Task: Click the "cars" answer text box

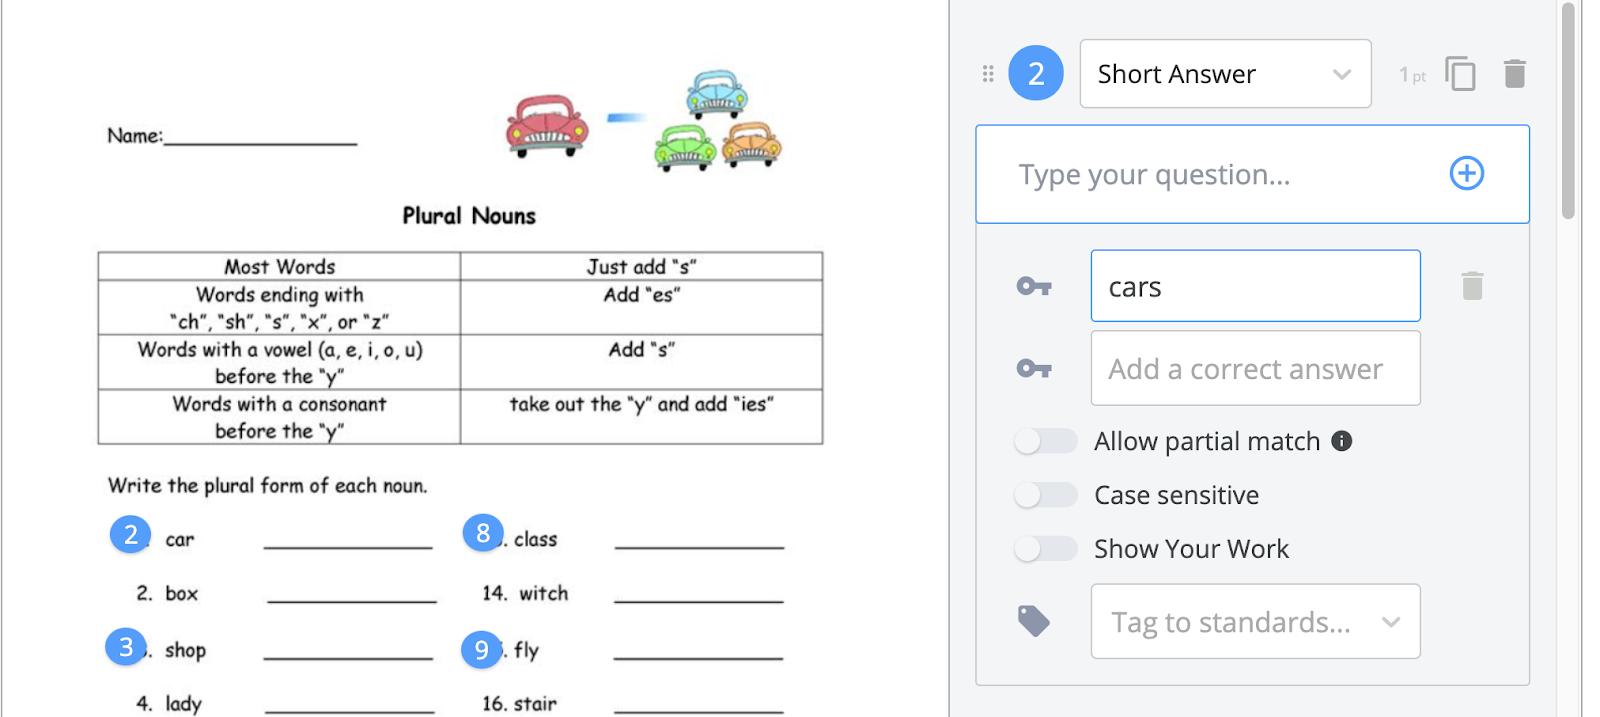Action: (1255, 287)
